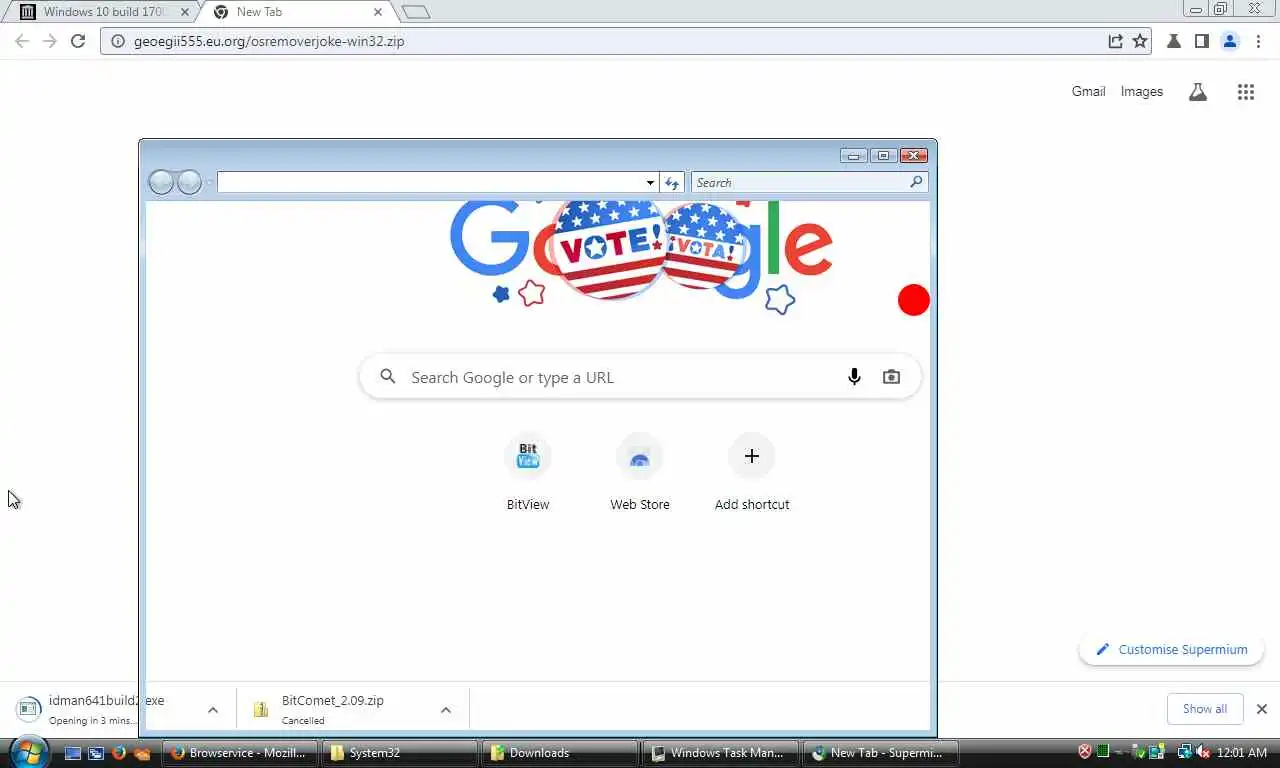Expand options for BitComet_2.09.zip download
The image size is (1280, 768).
tap(446, 710)
